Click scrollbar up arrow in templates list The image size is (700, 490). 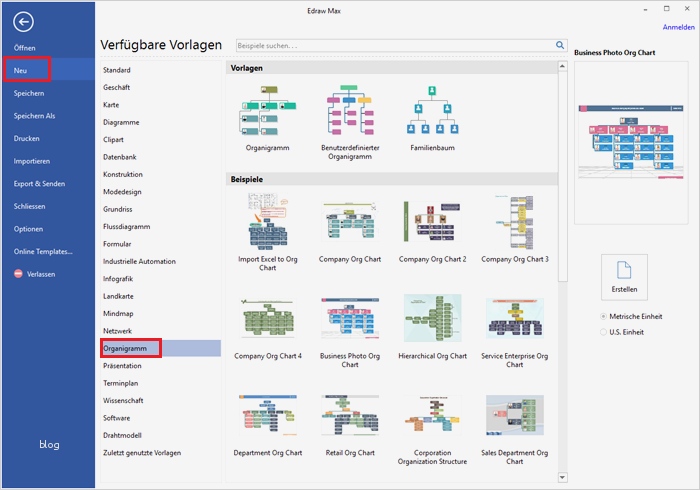(x=562, y=66)
